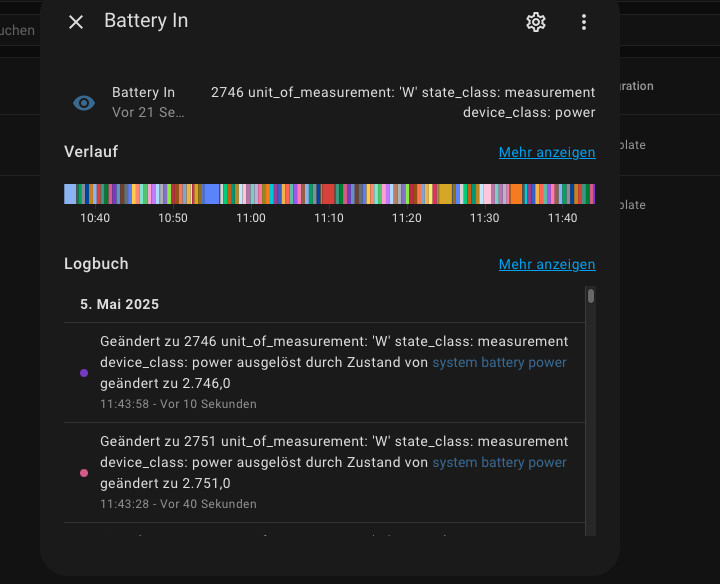Select wide blue segment before 11:00 in timeline

coord(212,194)
